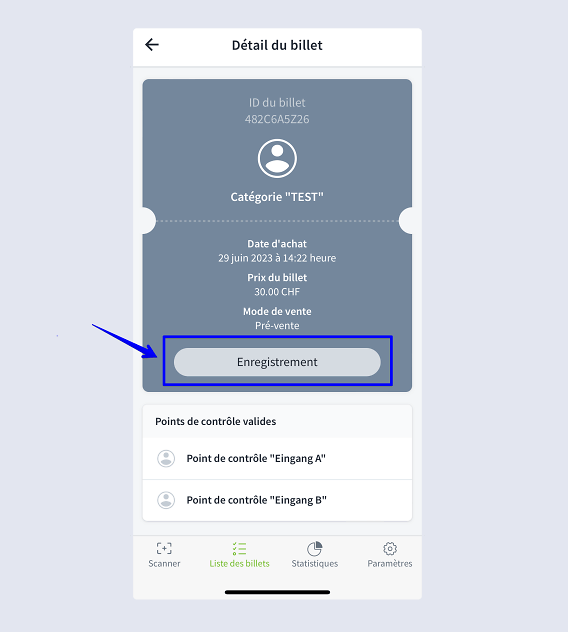Click the Liste des billets tab label

(x=239, y=563)
